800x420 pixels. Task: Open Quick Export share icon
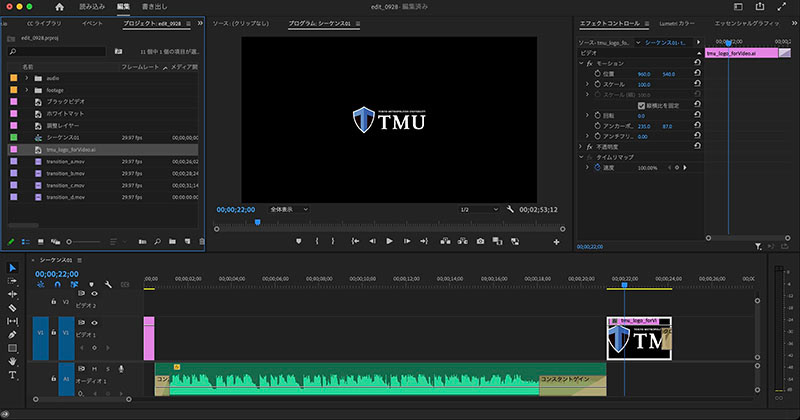(x=760, y=7)
